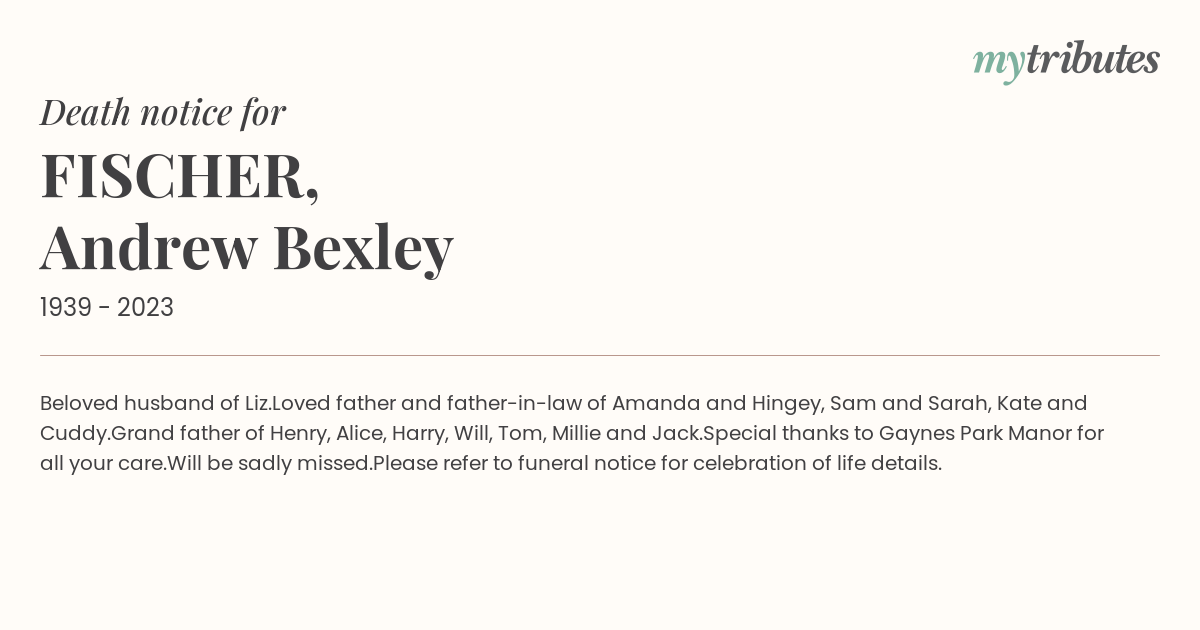
Task: Click the death year 2023
Action: pos(145,308)
